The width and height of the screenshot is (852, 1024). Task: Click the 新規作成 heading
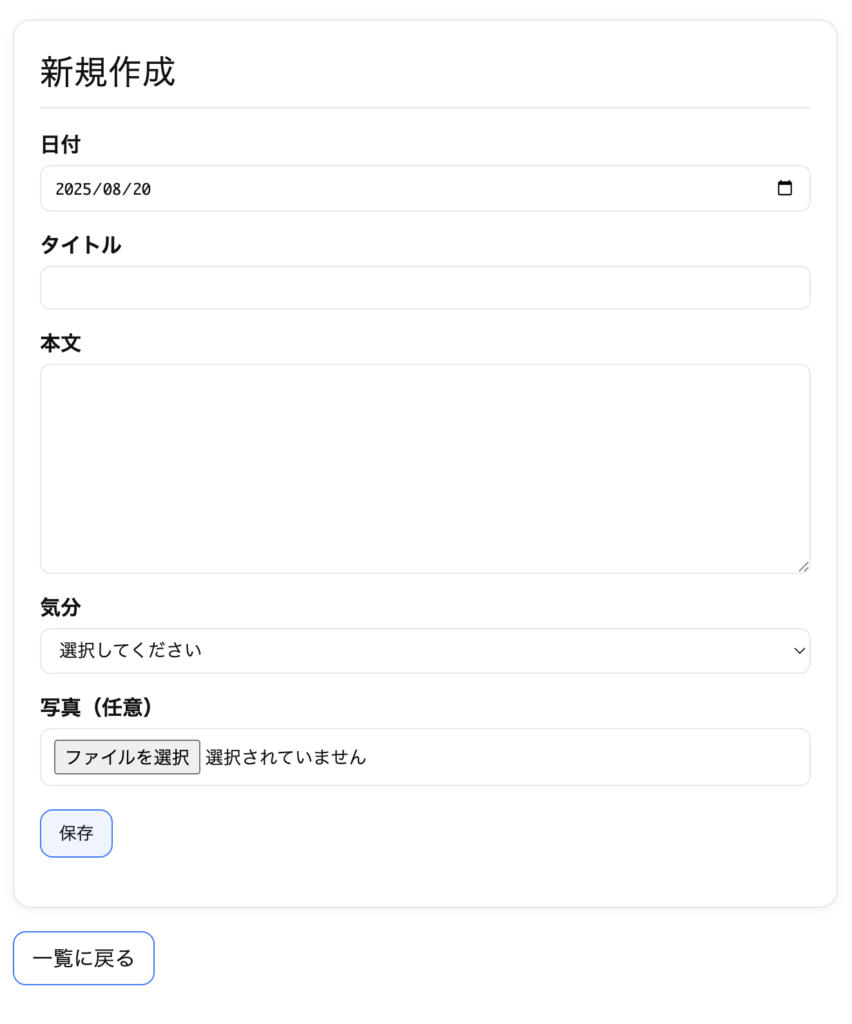[x=108, y=71]
